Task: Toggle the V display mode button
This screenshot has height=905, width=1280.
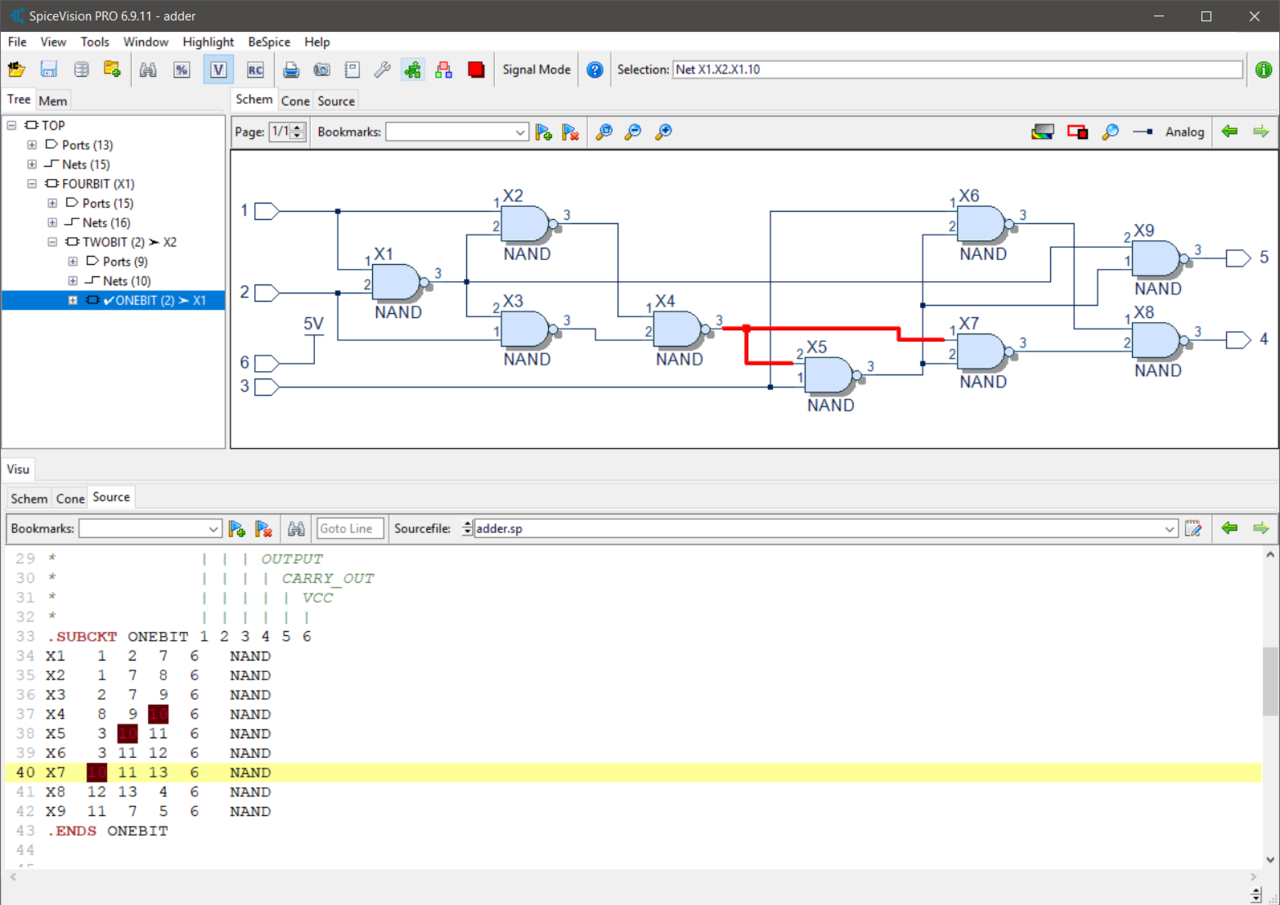Action: (x=218, y=70)
